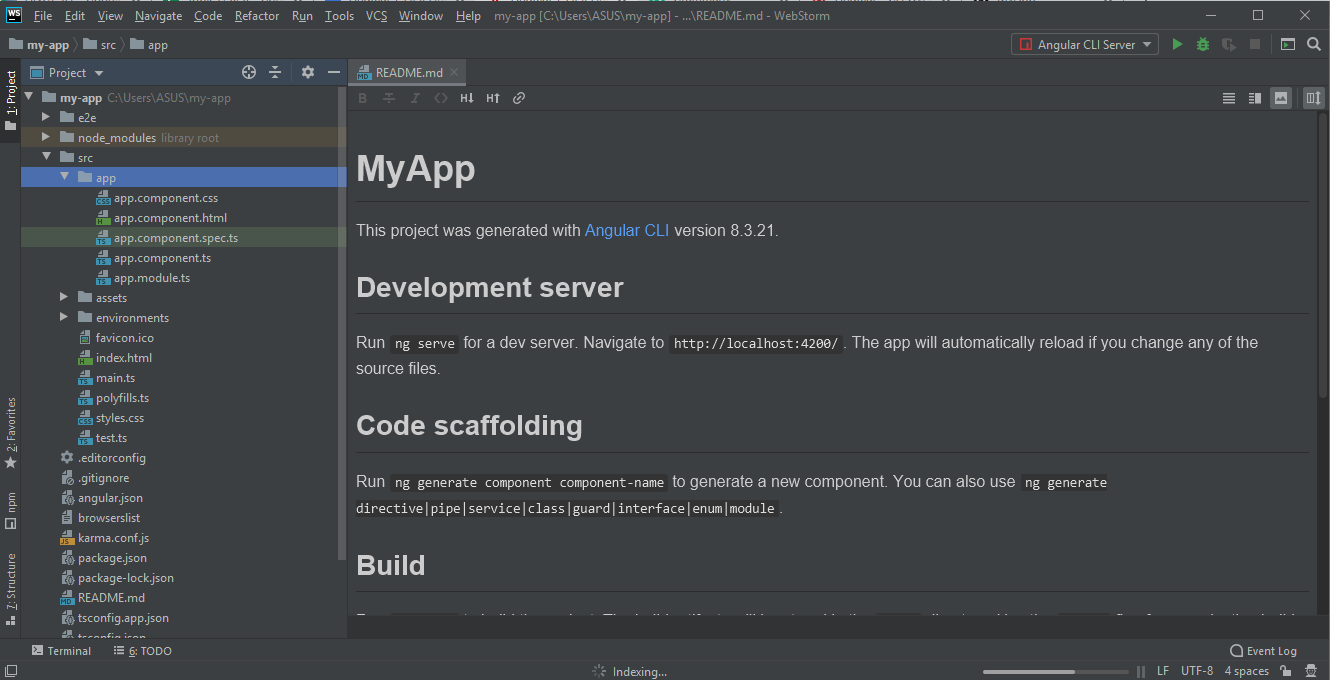This screenshot has height=680, width=1330.
Task: Hide the Project tool window
Action: point(334,72)
